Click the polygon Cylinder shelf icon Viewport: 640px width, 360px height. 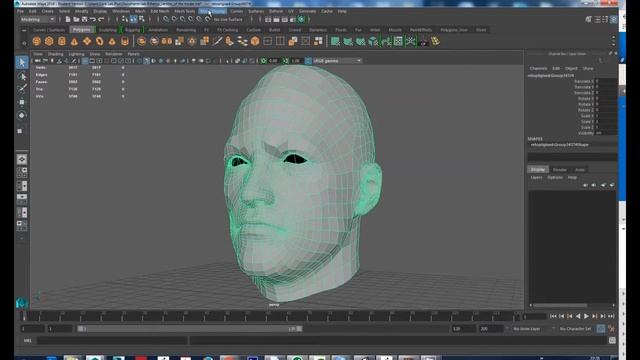coord(62,41)
